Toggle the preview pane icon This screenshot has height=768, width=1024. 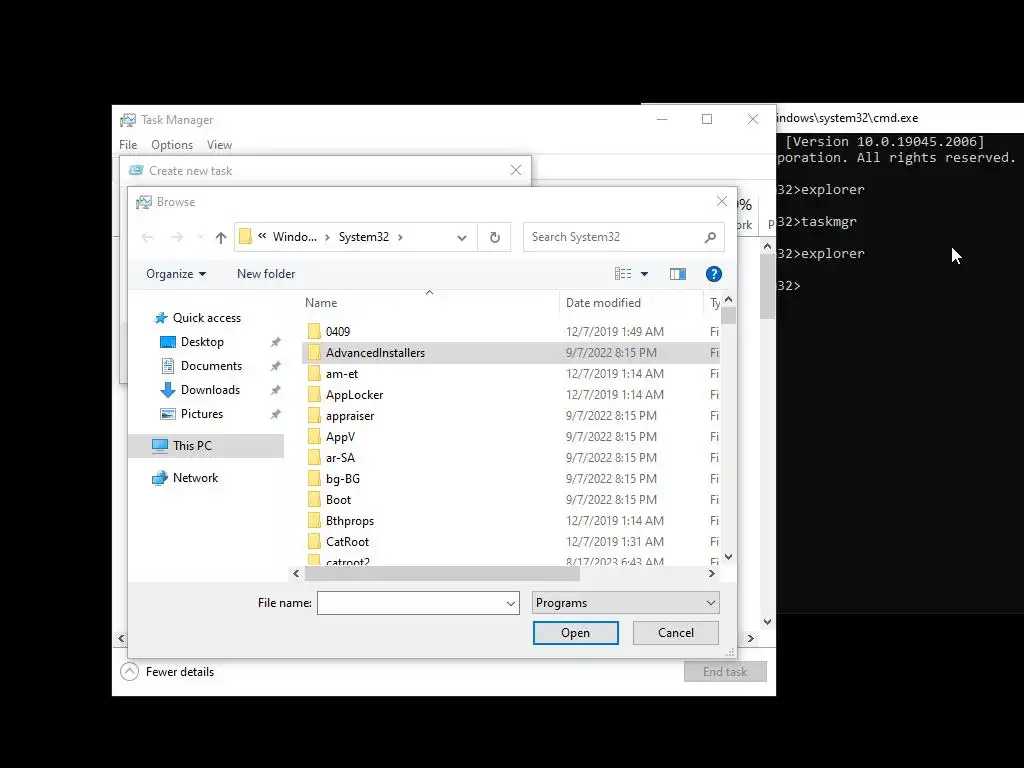pos(677,274)
